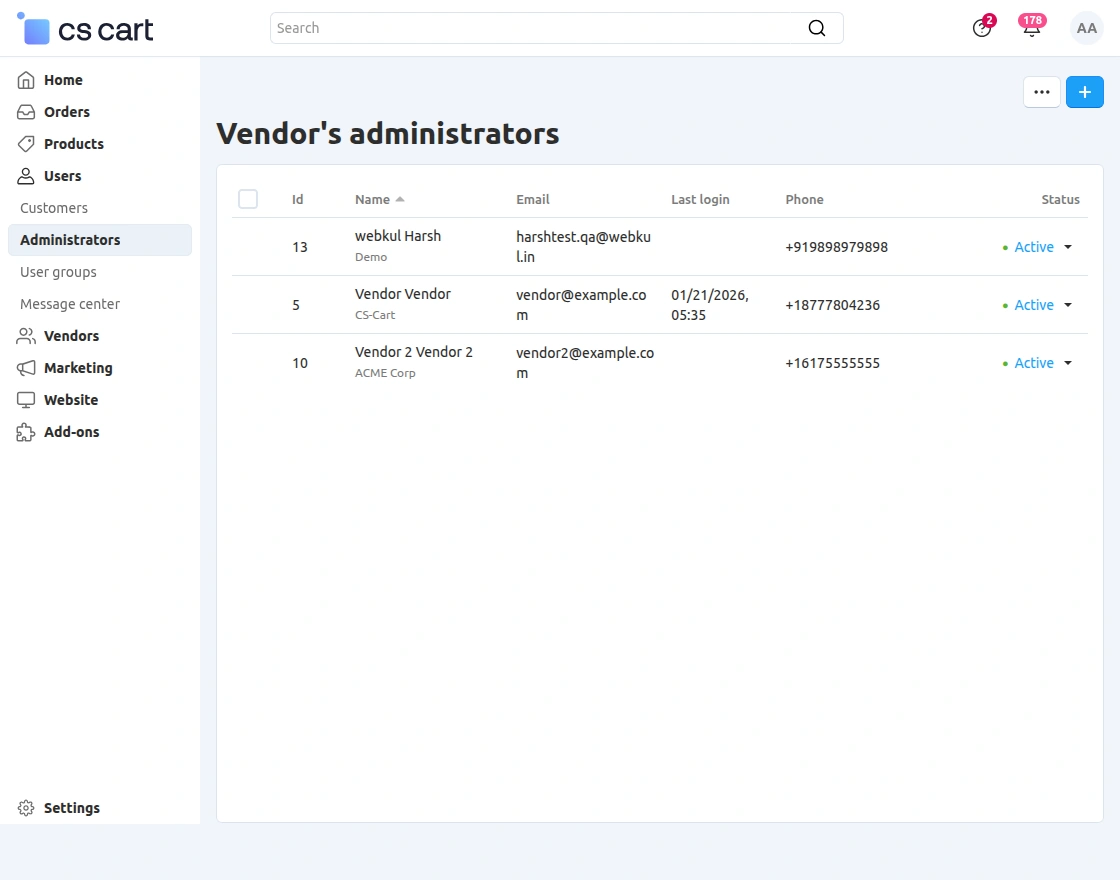Viewport: 1120px width, 880px height.
Task: Open the Vendors section icon
Action: (x=24, y=336)
